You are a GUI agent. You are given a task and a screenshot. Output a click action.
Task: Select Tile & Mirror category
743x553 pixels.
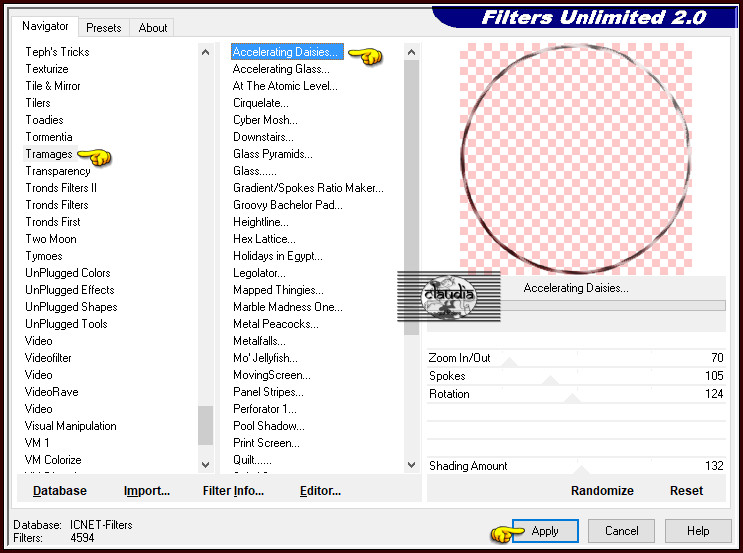53,86
